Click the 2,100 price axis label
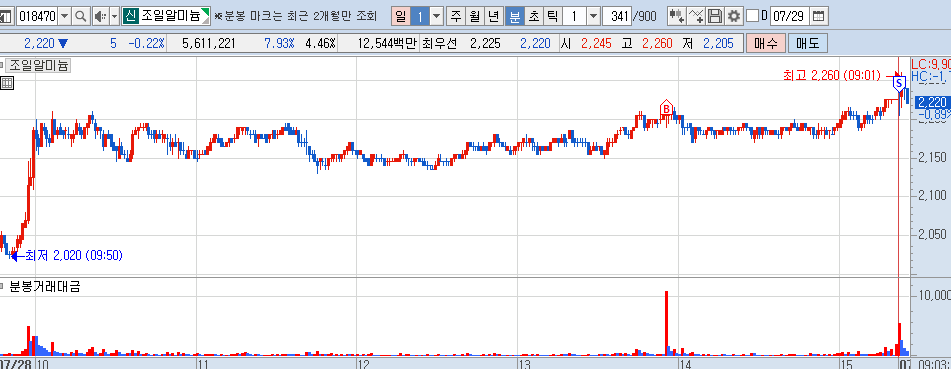951x369 pixels. point(932,195)
